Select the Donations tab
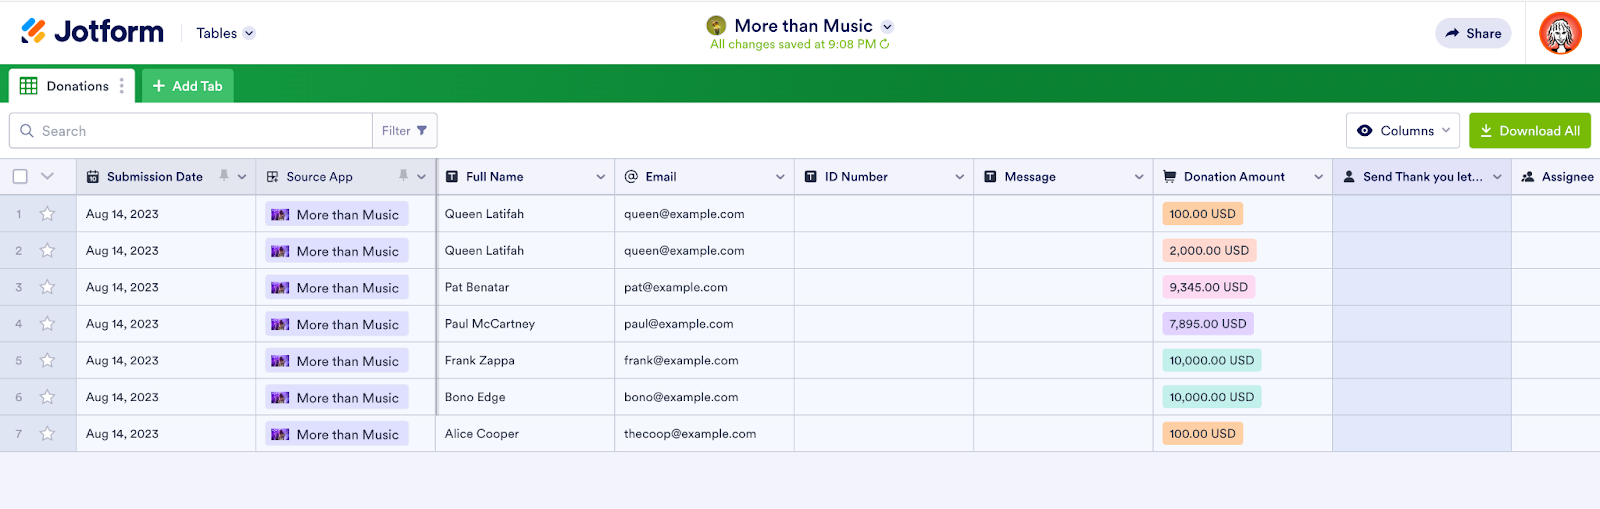The image size is (1600, 509). 66,86
